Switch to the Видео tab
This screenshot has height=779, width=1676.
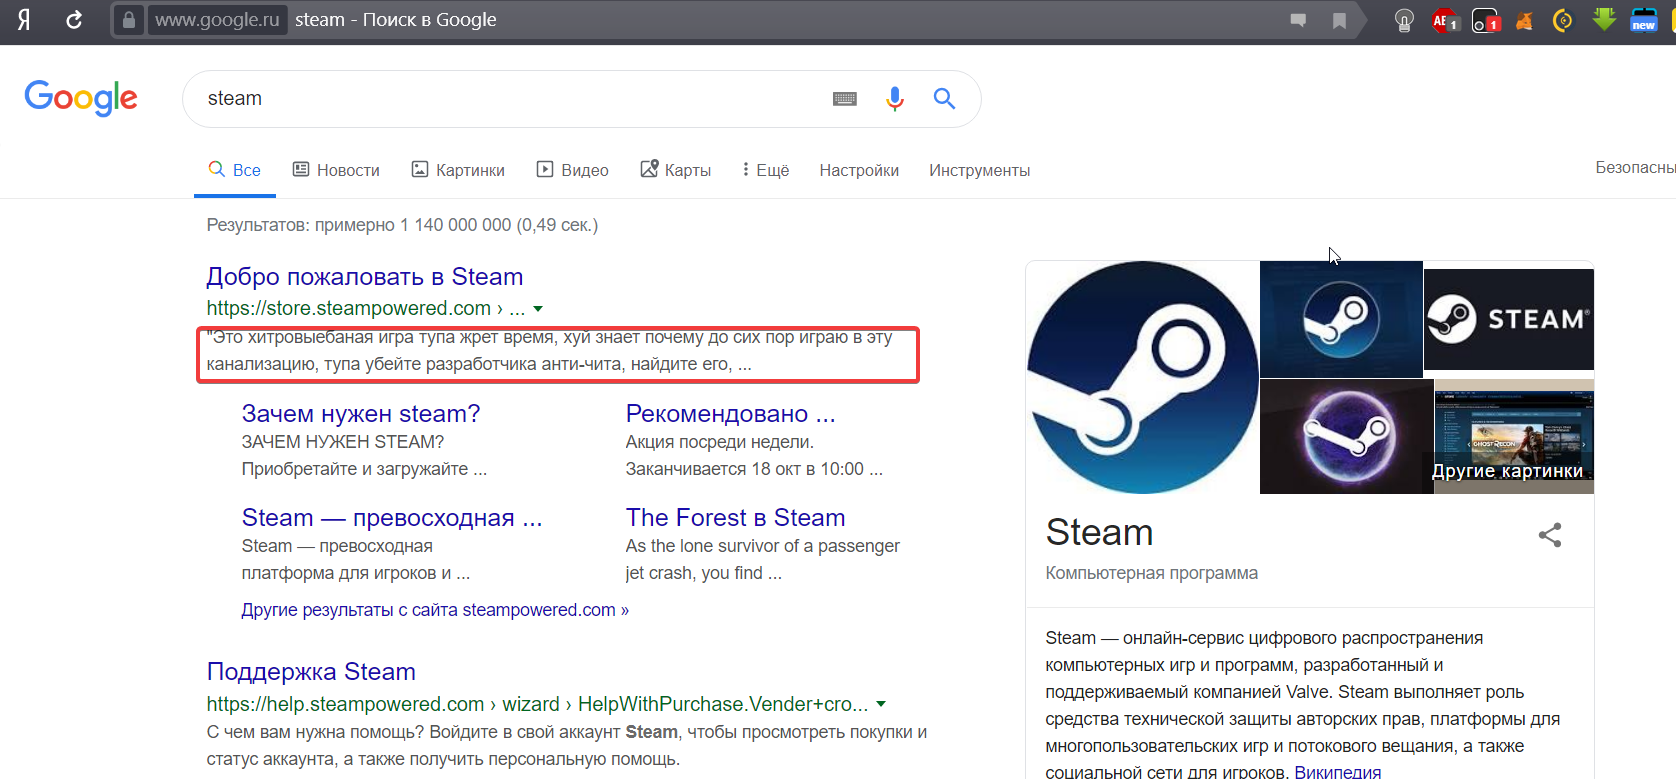(x=573, y=170)
